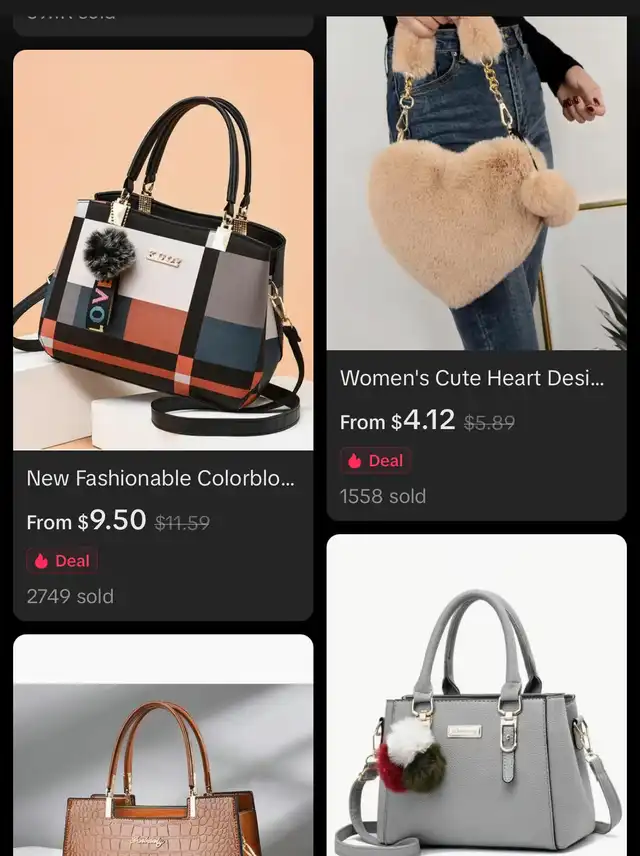Open the fluffy heart-shaped bag image
Viewport: 640px width, 856px height.
(x=476, y=183)
